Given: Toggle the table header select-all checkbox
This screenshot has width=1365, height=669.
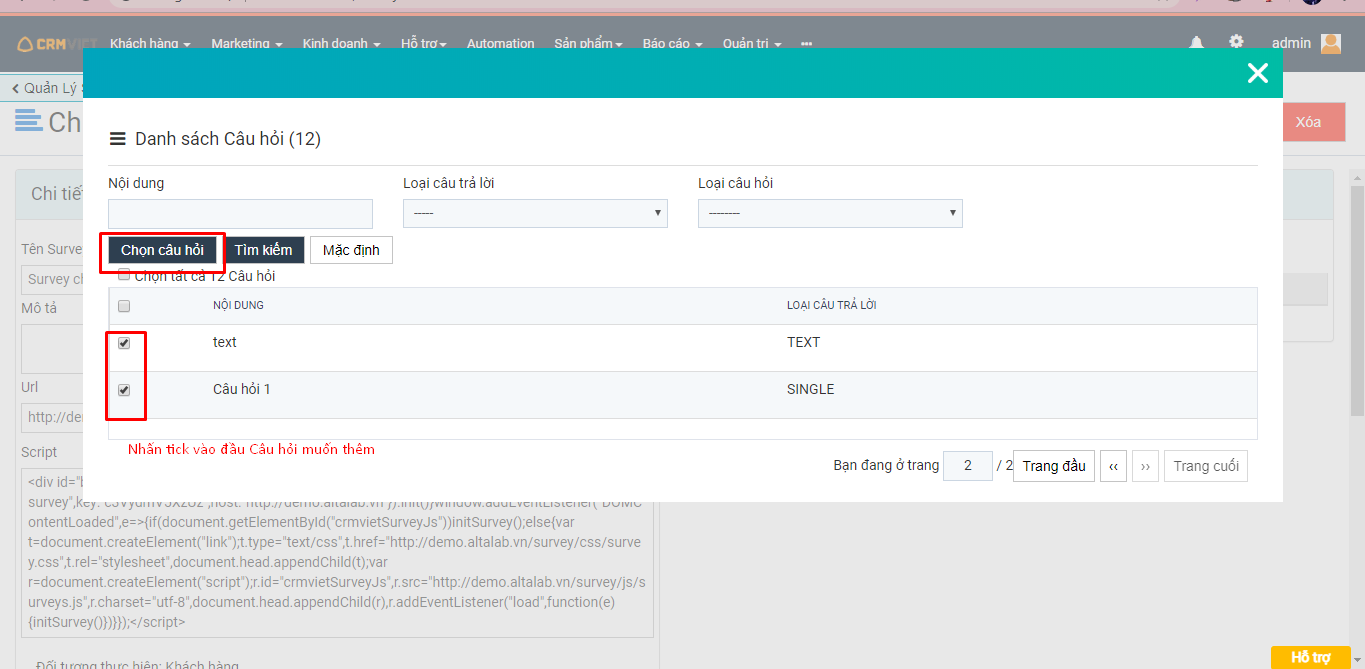Looking at the screenshot, I should click(124, 306).
